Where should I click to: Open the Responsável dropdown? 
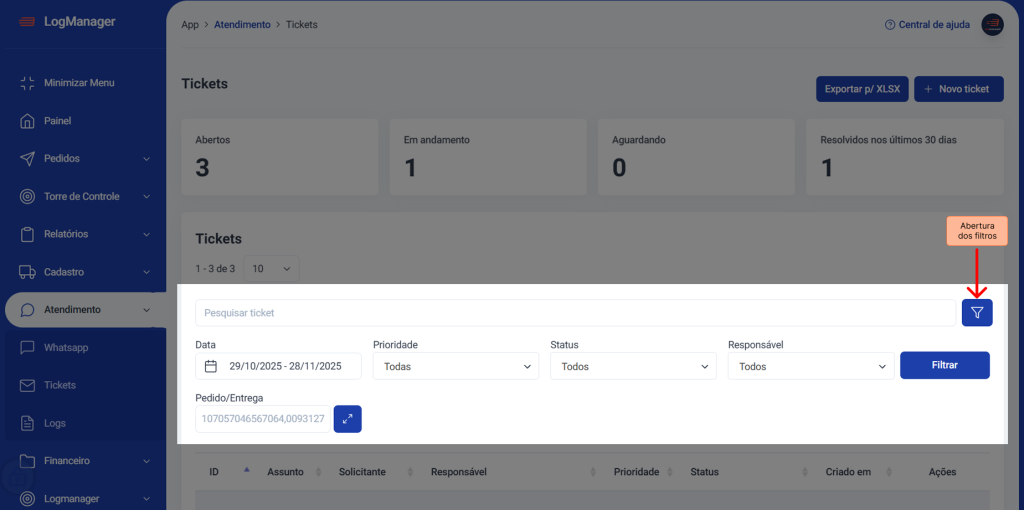(x=810, y=367)
